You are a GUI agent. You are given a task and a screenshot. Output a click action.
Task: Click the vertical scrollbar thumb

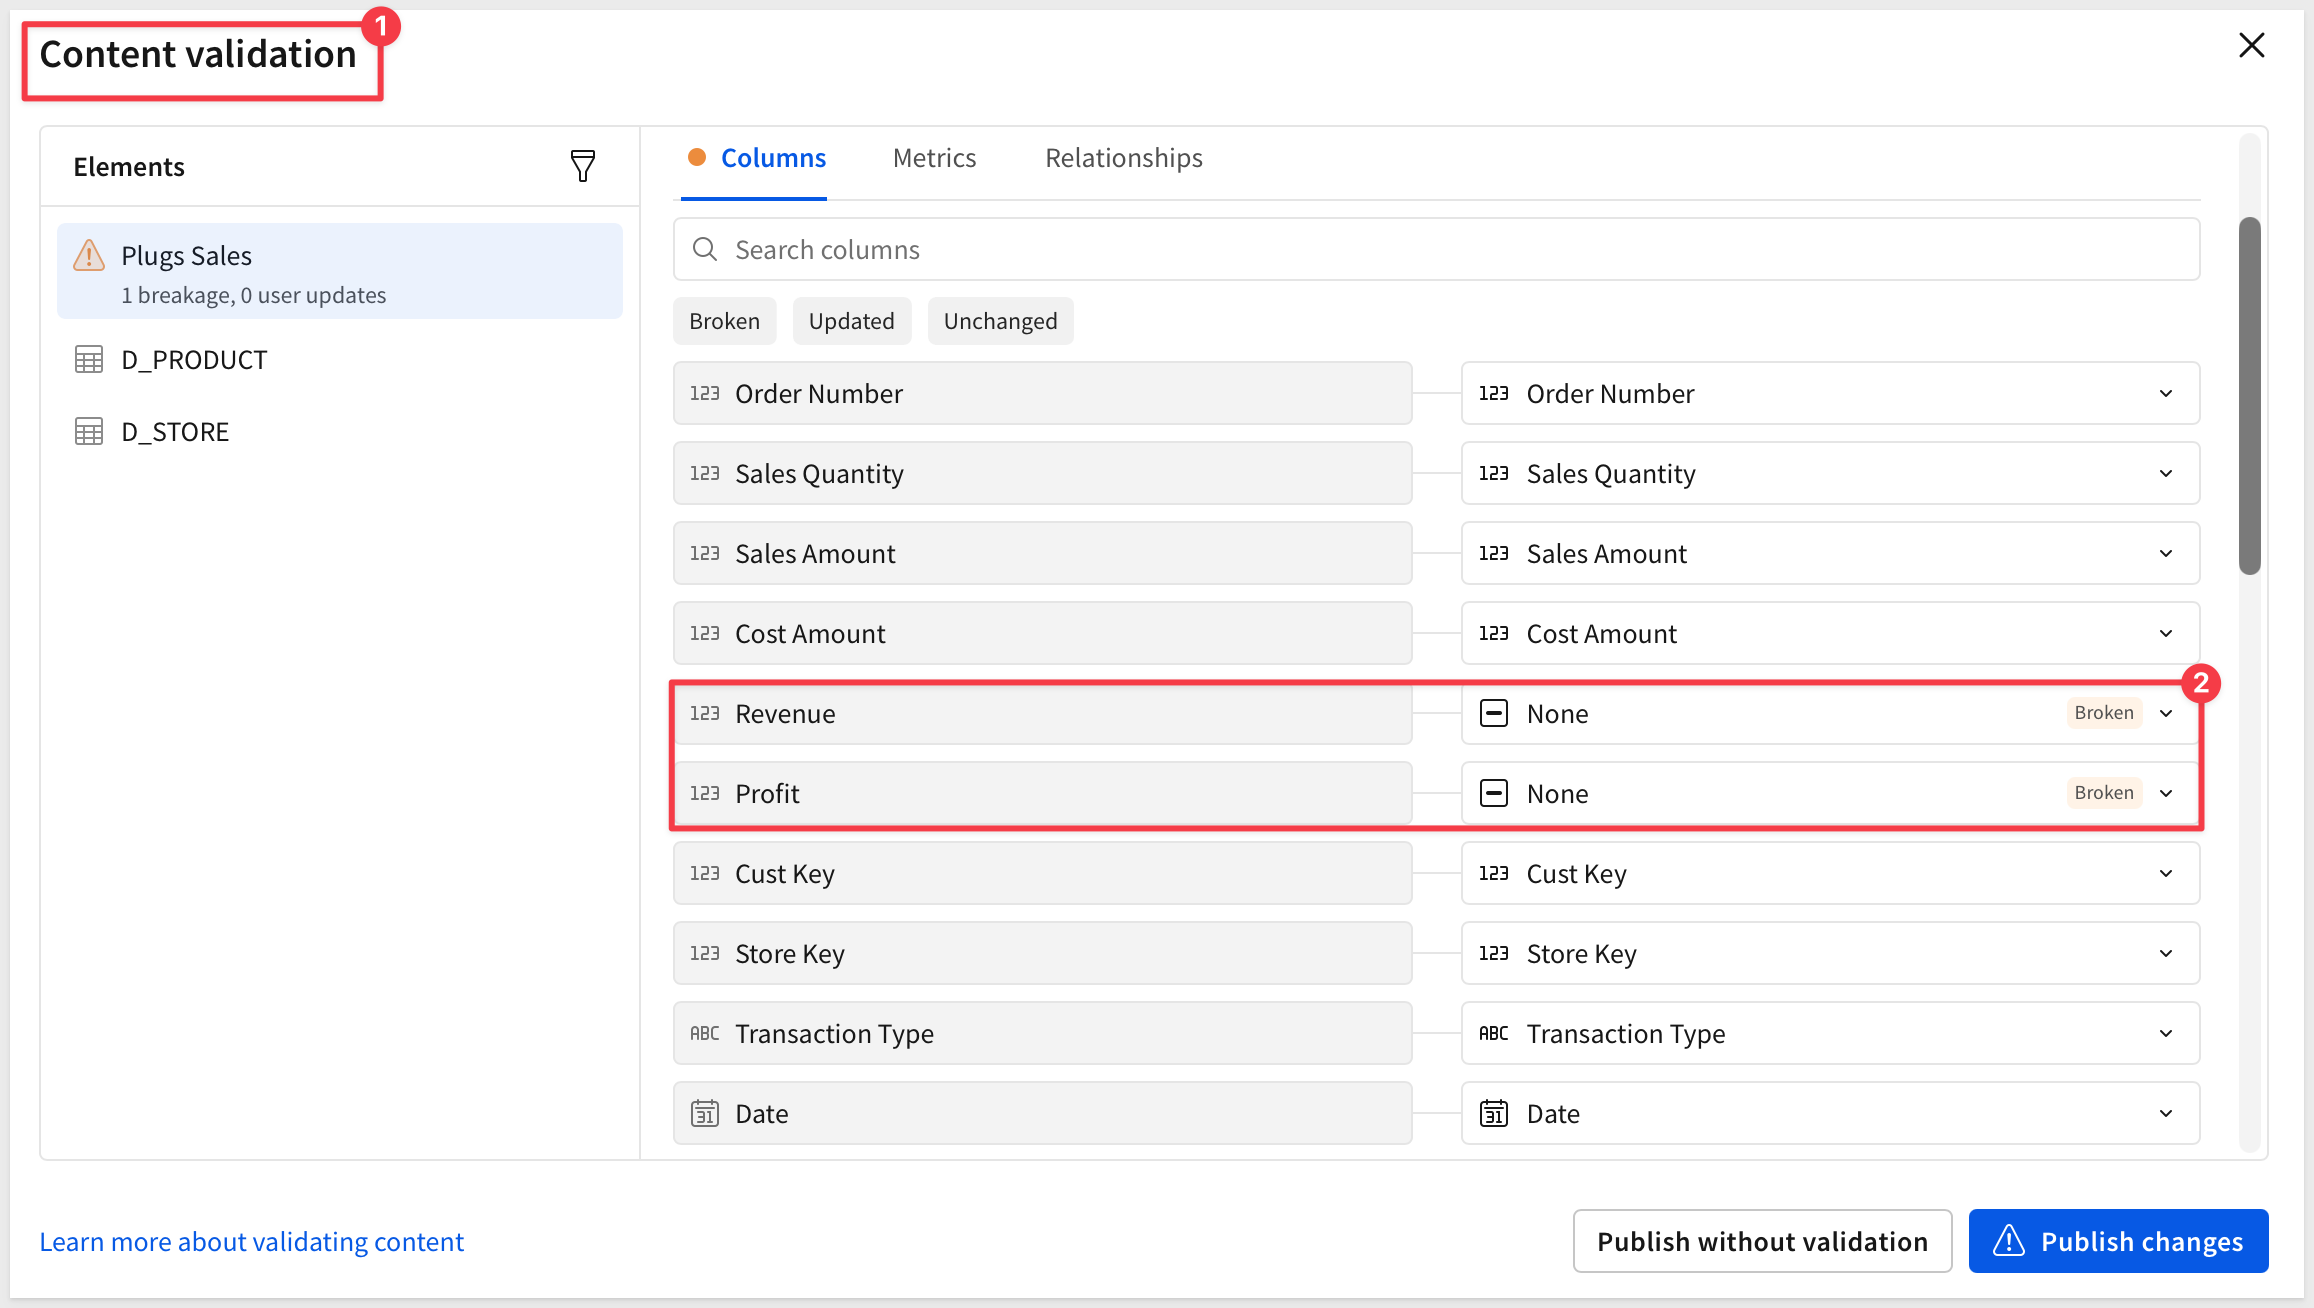(2250, 396)
